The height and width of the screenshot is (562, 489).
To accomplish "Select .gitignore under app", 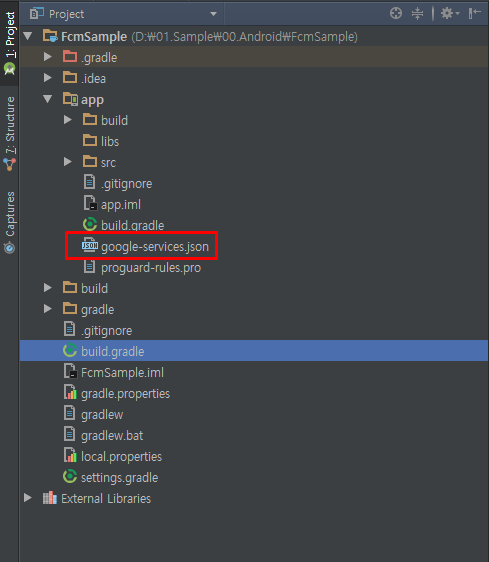I will [x=127, y=184].
